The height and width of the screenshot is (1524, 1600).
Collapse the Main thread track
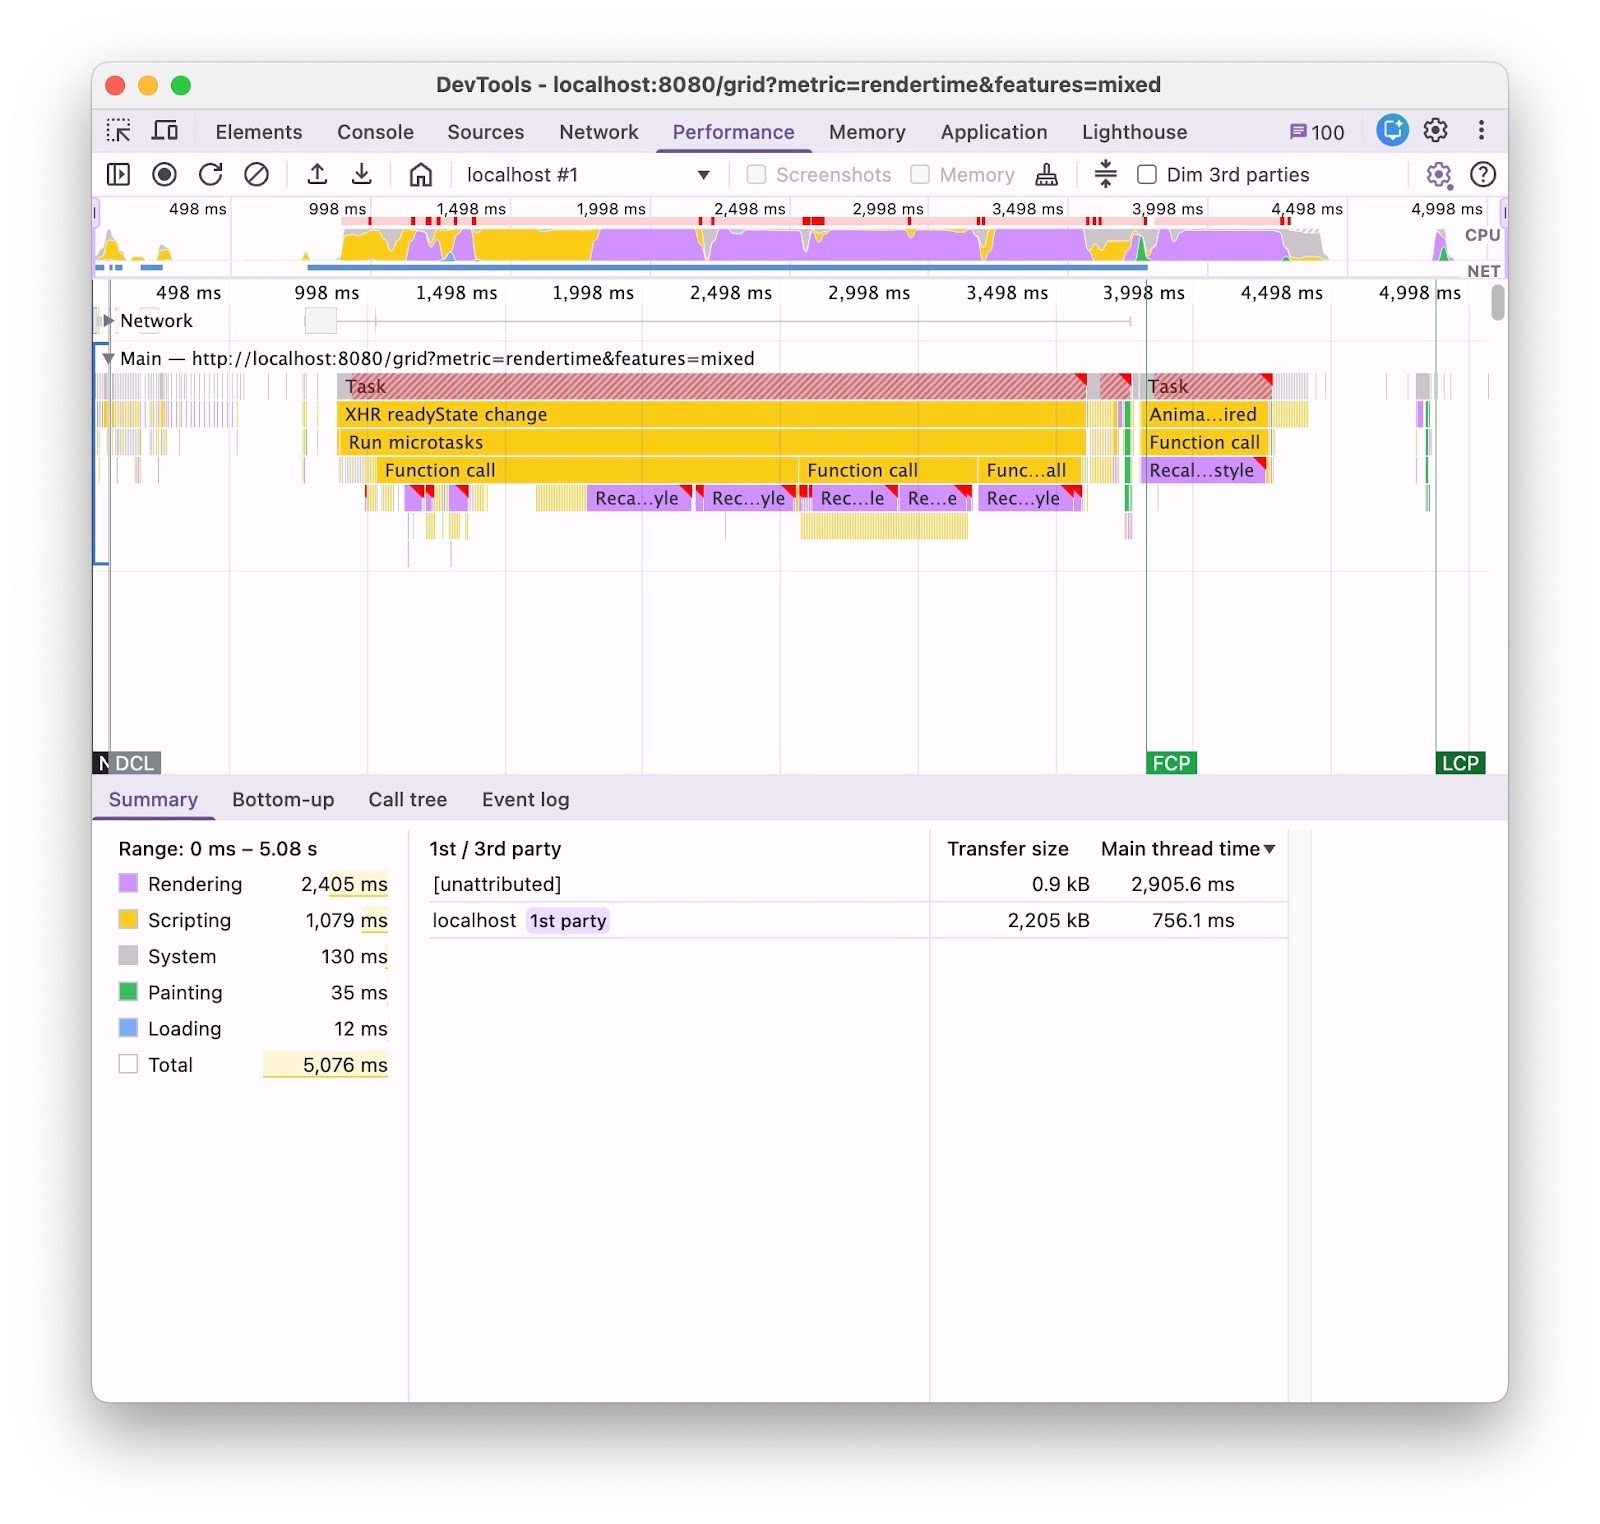(x=108, y=359)
